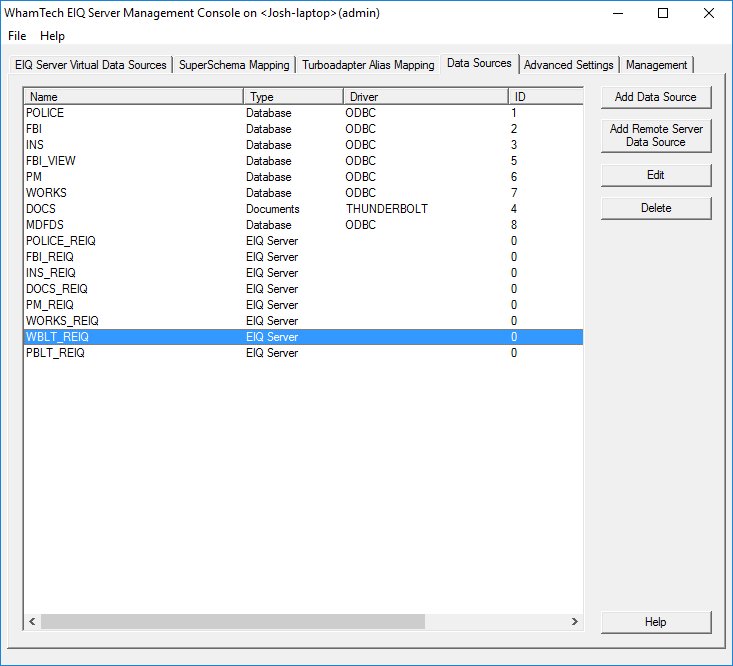The height and width of the screenshot is (666, 733).
Task: Select the FBI data source row
Action: point(303,129)
